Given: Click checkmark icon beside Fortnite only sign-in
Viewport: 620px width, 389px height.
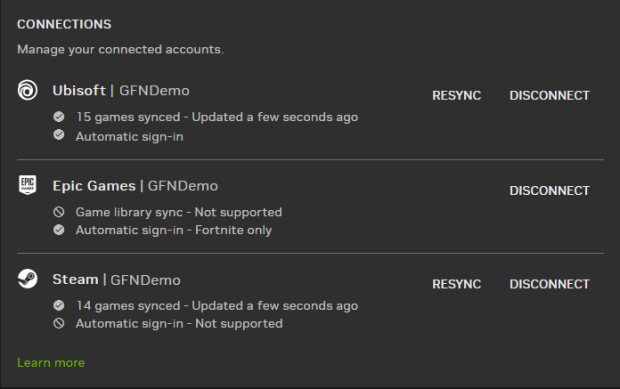Looking at the screenshot, I should point(59,230).
